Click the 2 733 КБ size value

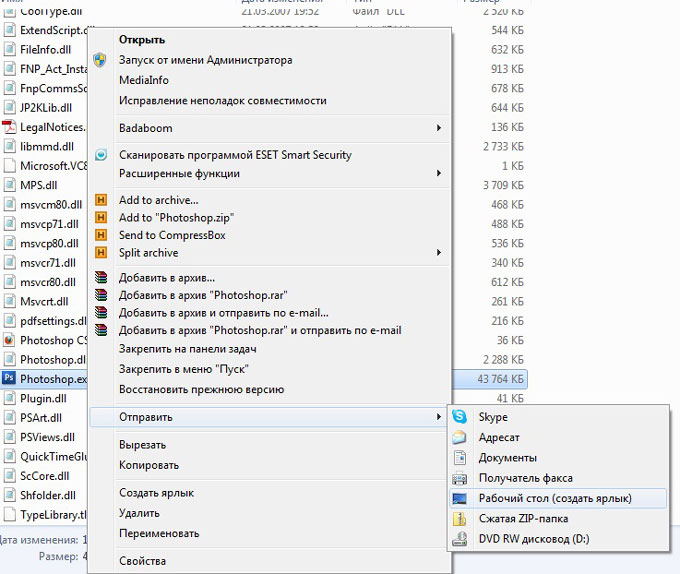[x=503, y=146]
